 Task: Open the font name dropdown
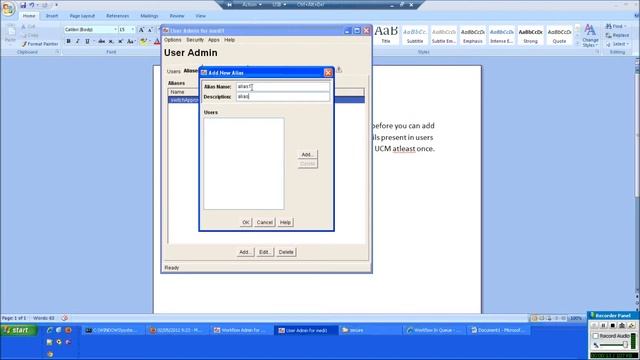pos(115,29)
